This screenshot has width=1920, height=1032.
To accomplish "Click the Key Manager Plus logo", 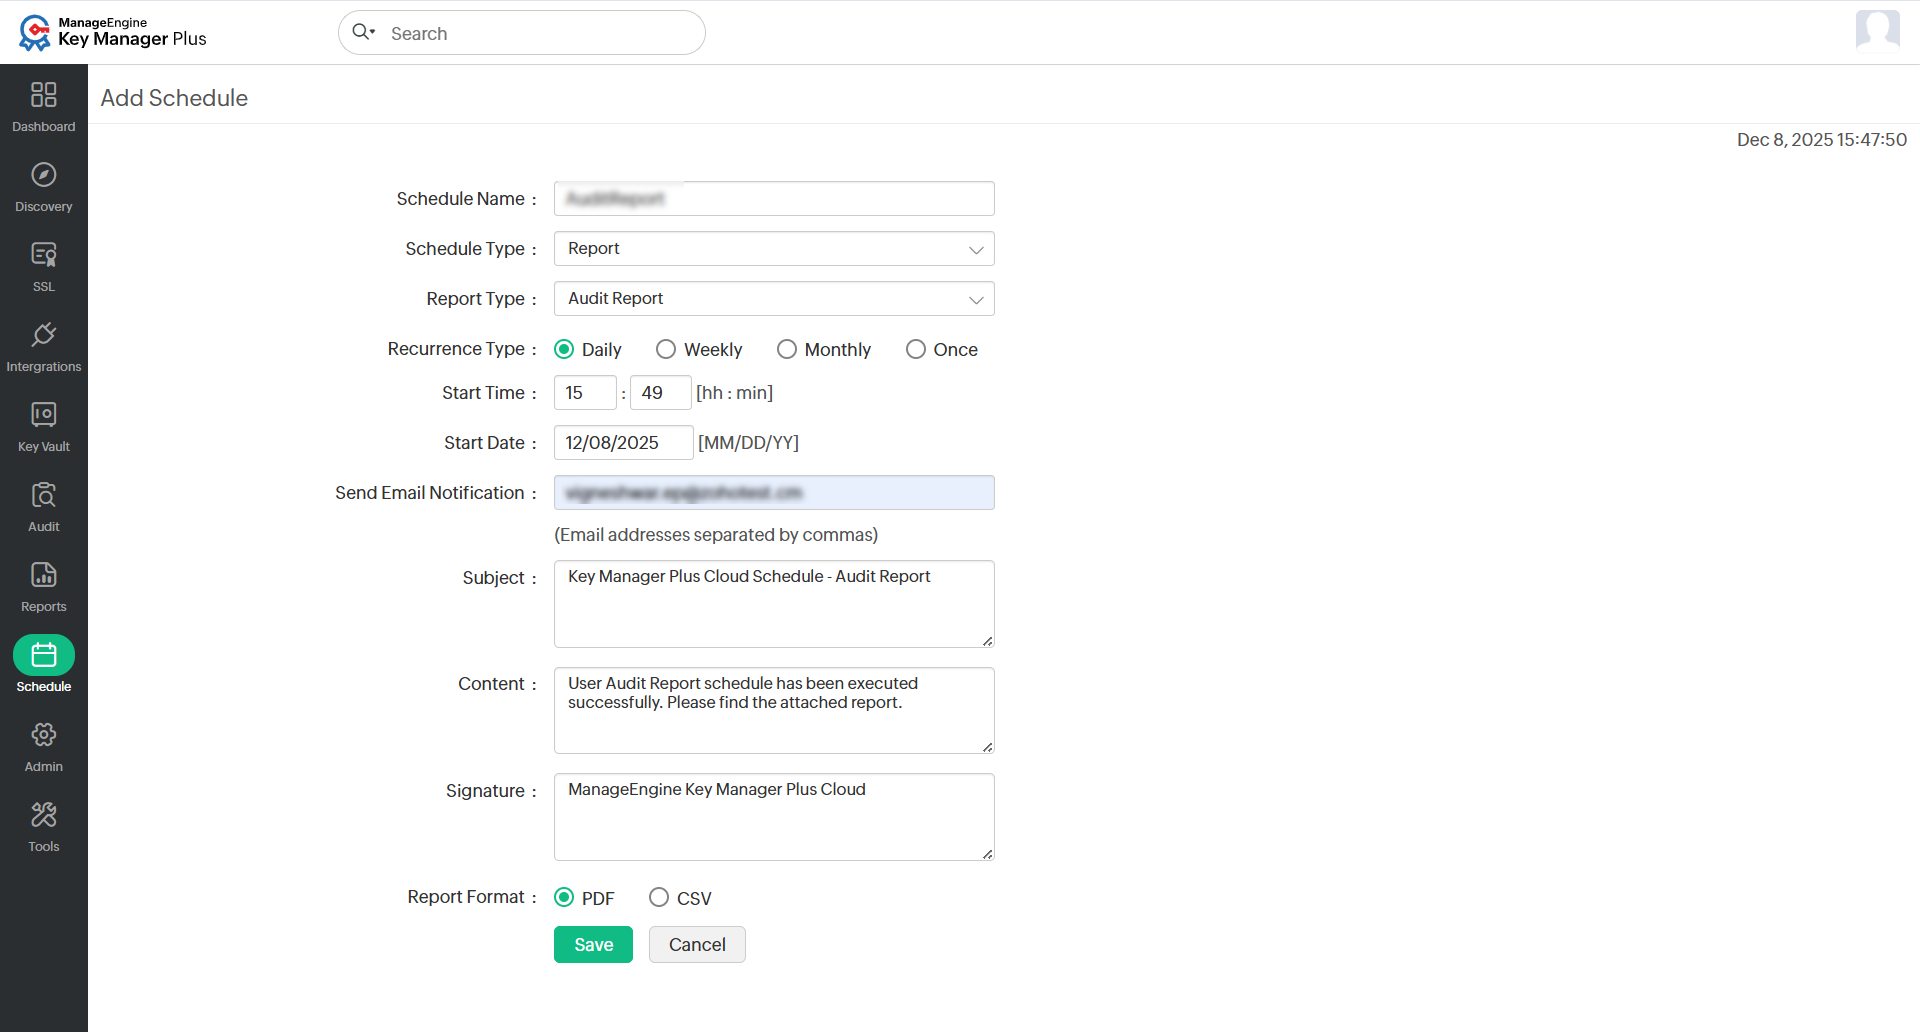I will click(113, 32).
